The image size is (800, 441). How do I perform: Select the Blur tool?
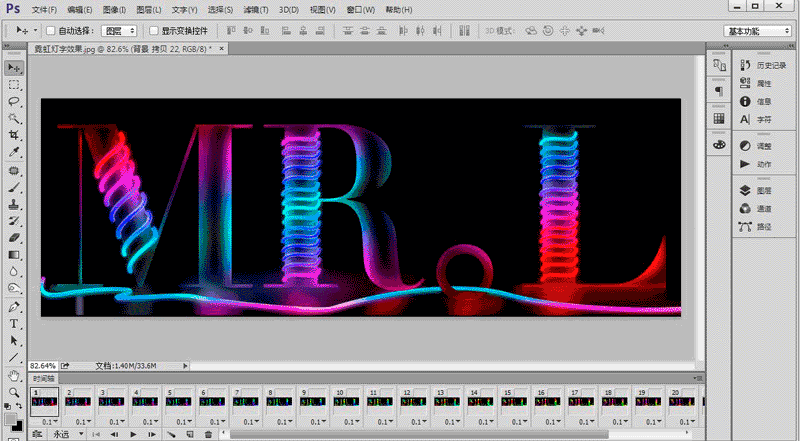pyautogui.click(x=14, y=272)
